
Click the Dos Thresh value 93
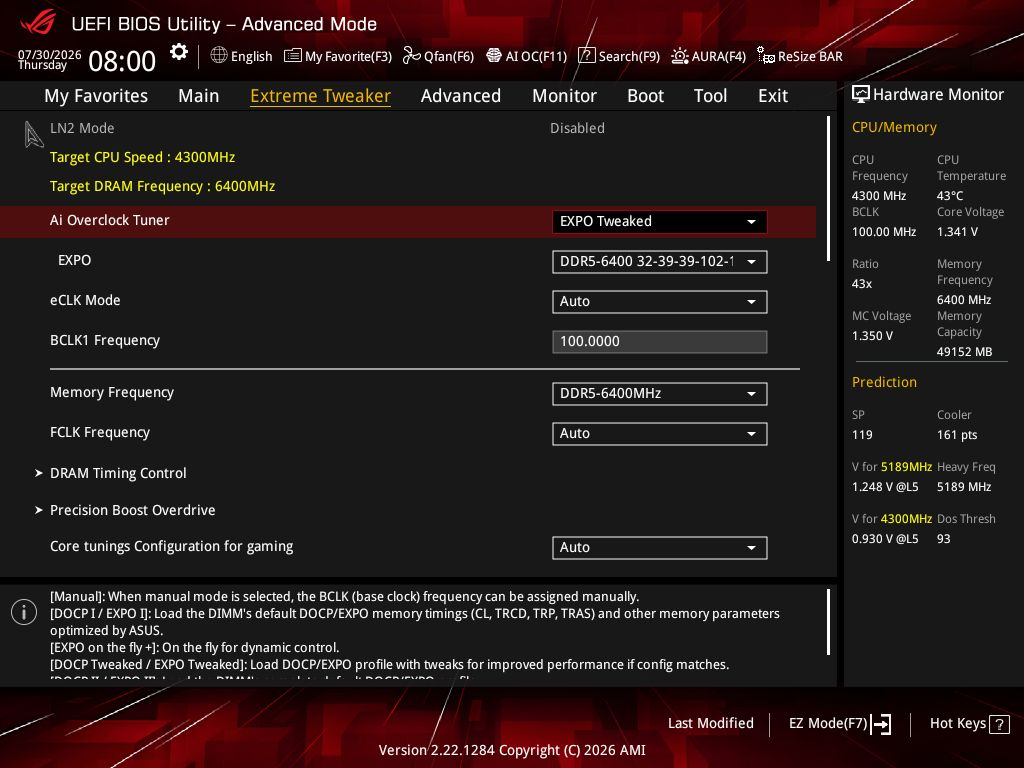[944, 539]
